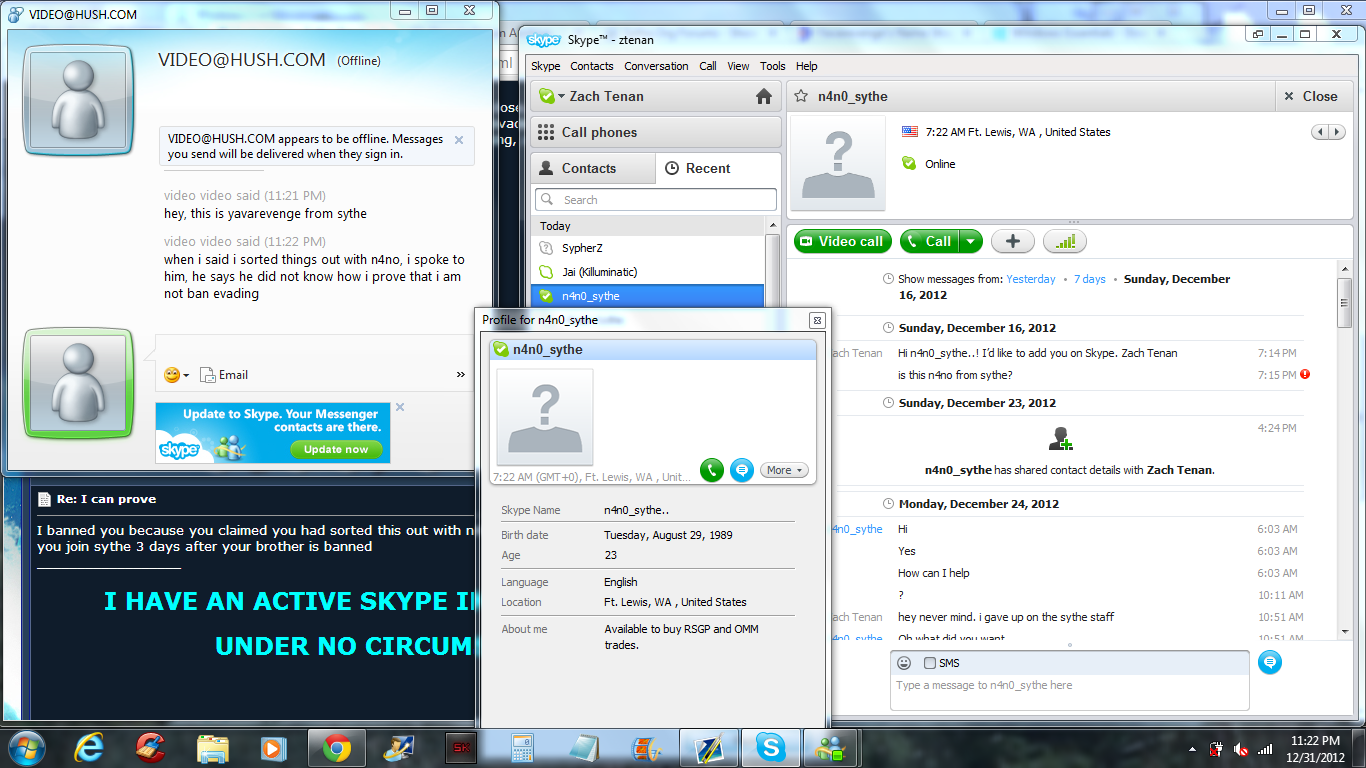Switch to the Contacts tab

click(x=593, y=168)
